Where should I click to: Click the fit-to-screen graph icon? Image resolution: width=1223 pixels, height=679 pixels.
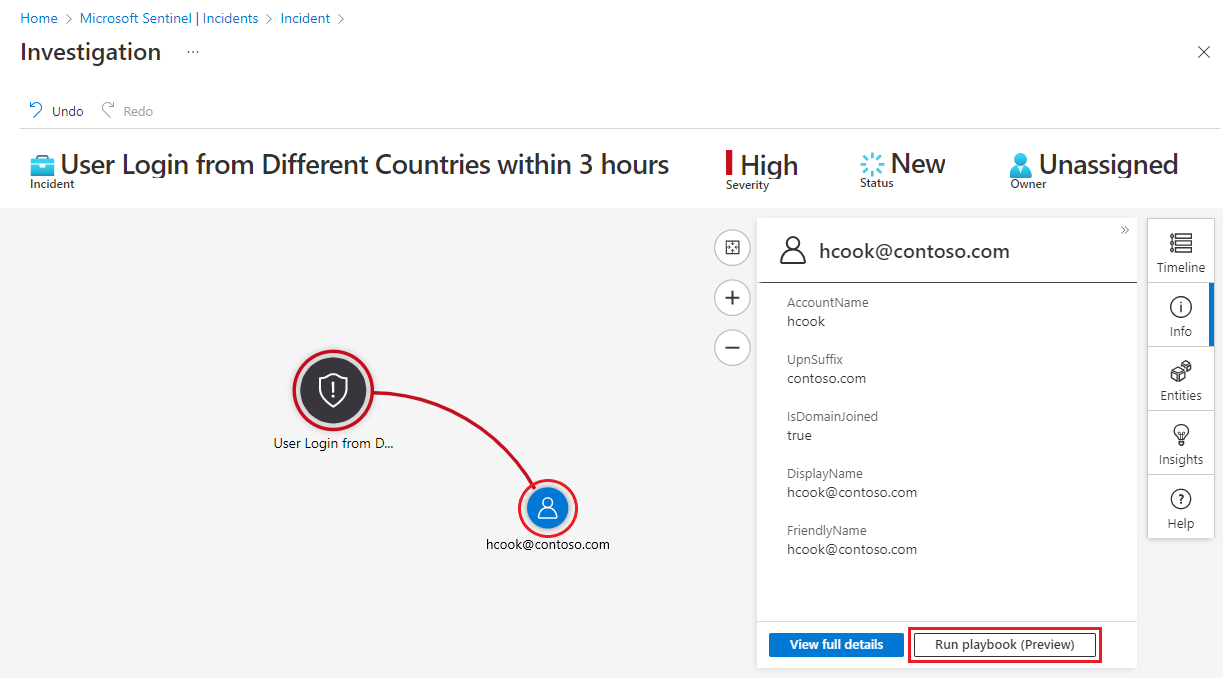point(732,247)
